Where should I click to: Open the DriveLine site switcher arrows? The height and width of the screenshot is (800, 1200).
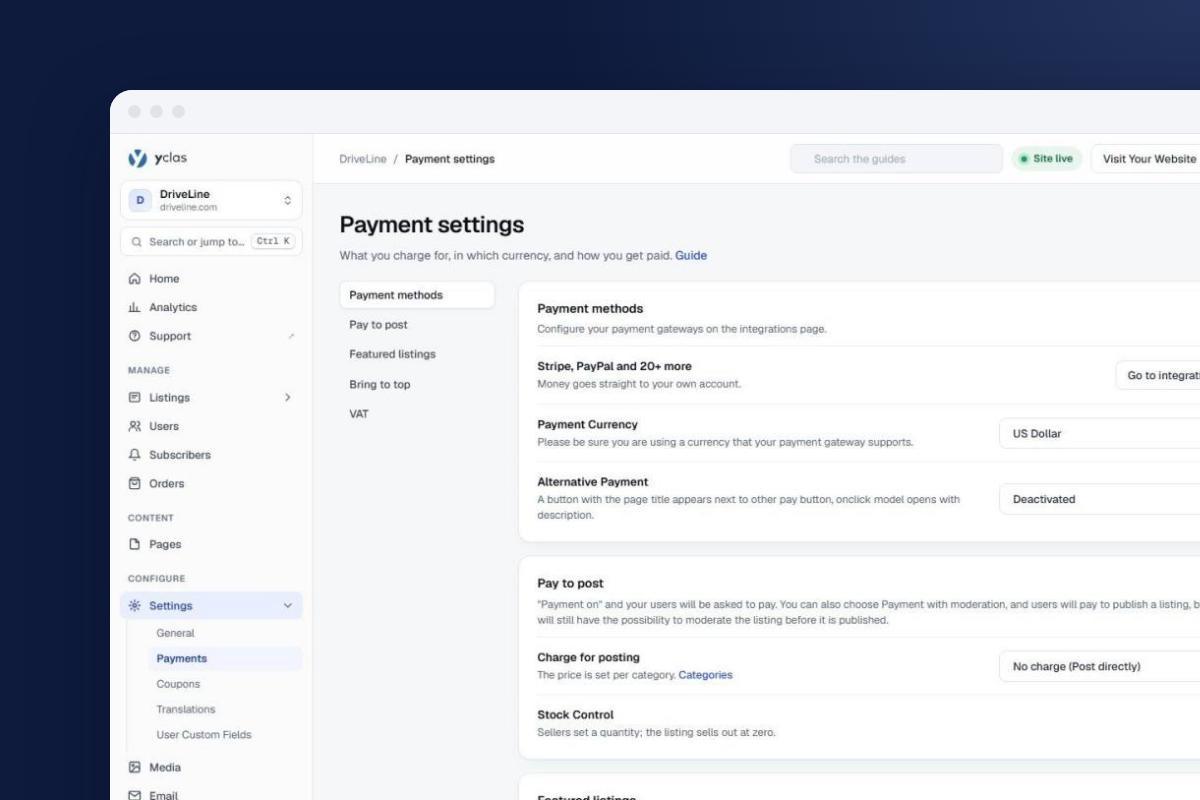pos(288,200)
